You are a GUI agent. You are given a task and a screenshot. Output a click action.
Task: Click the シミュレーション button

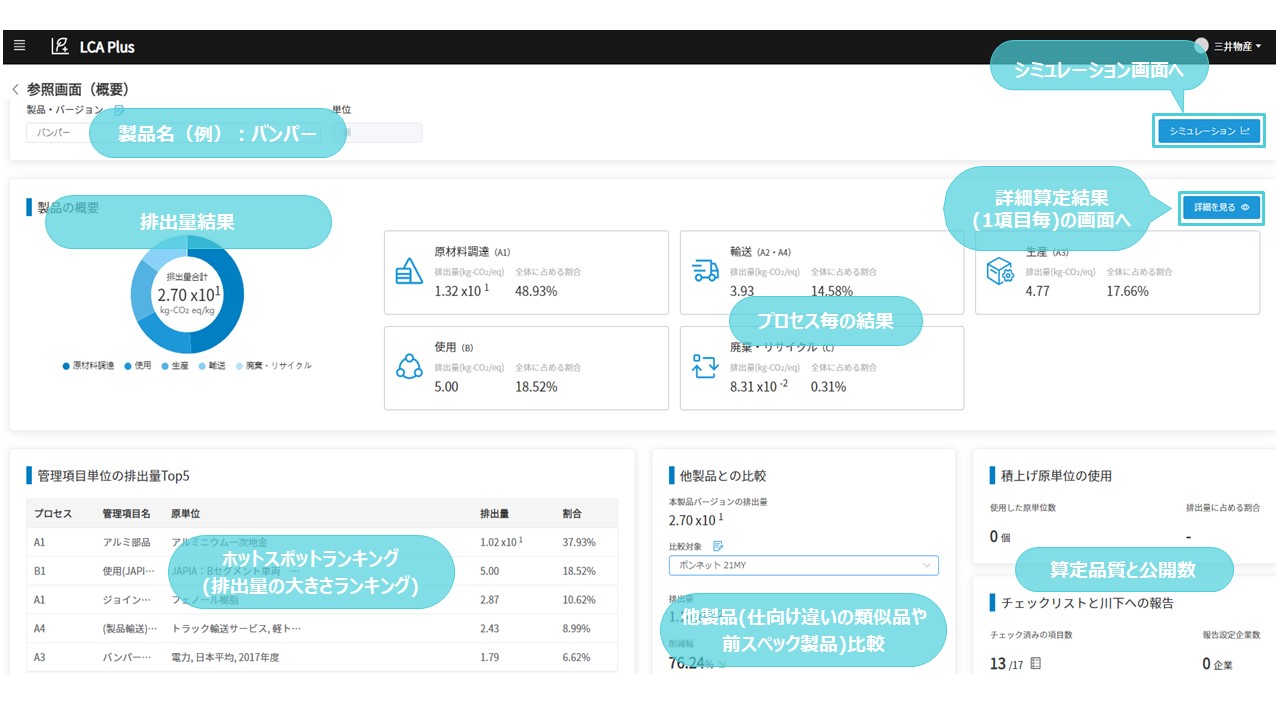pyautogui.click(x=1208, y=131)
